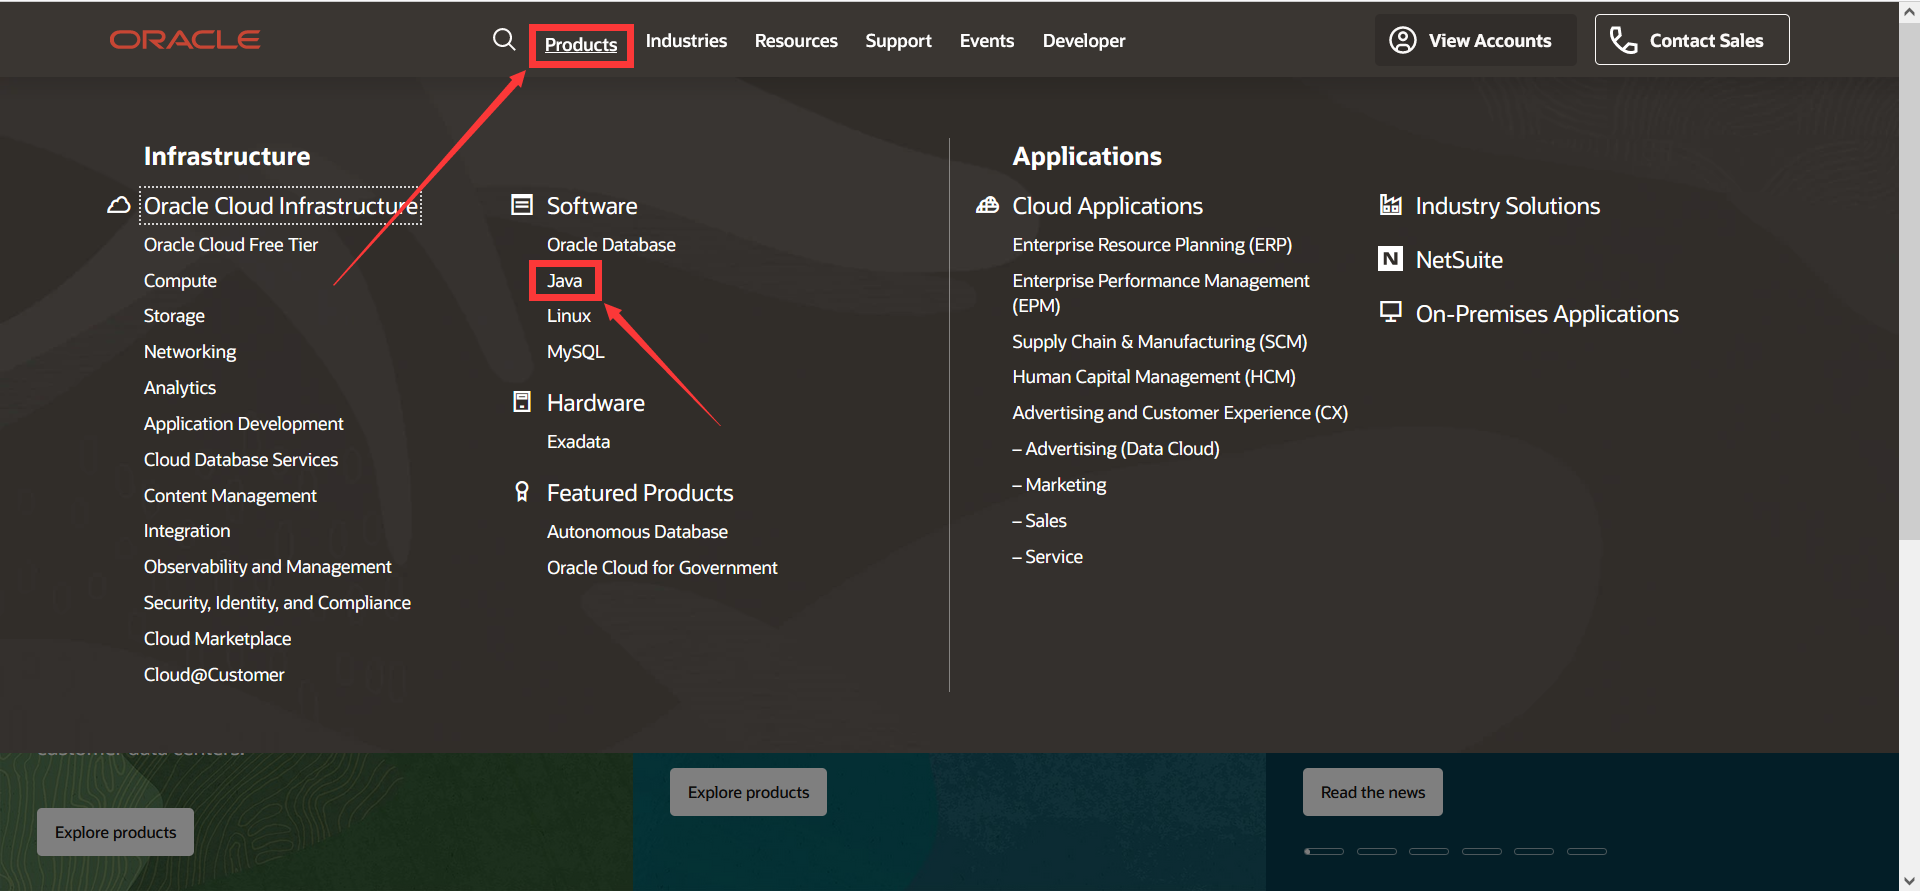Select the Integration link
Screen dimensions: 1920x891
[x=187, y=531]
